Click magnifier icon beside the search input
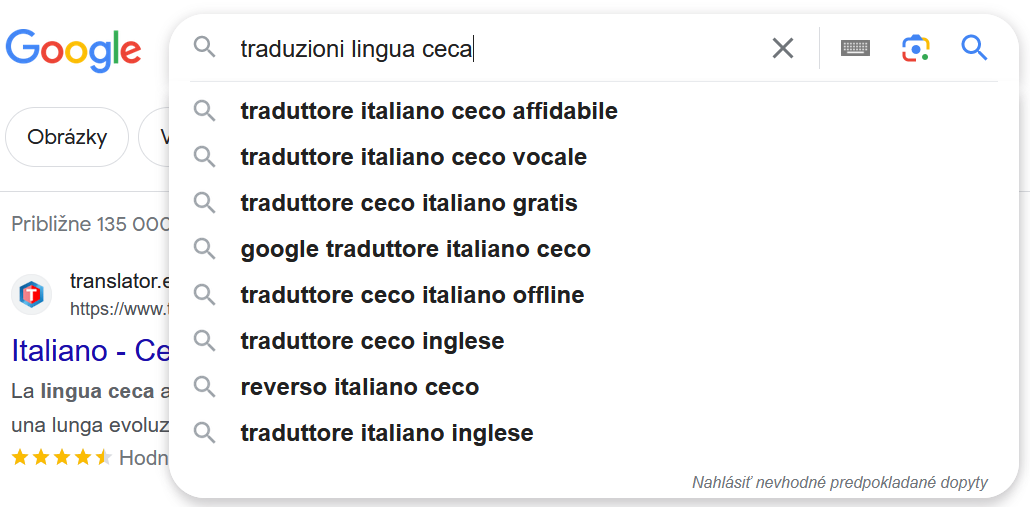Viewport: 1030px width, 507px height. point(205,47)
